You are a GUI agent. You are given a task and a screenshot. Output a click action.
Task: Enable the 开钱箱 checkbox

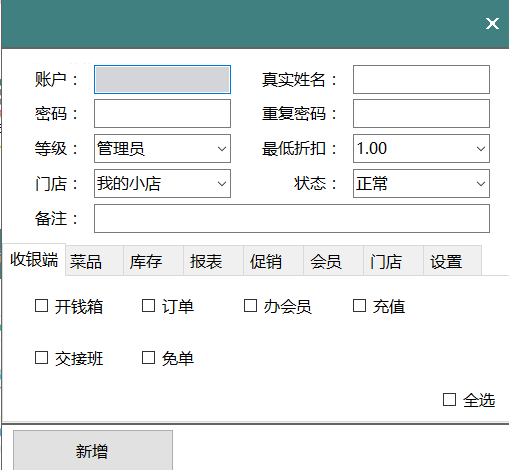[x=41, y=306]
